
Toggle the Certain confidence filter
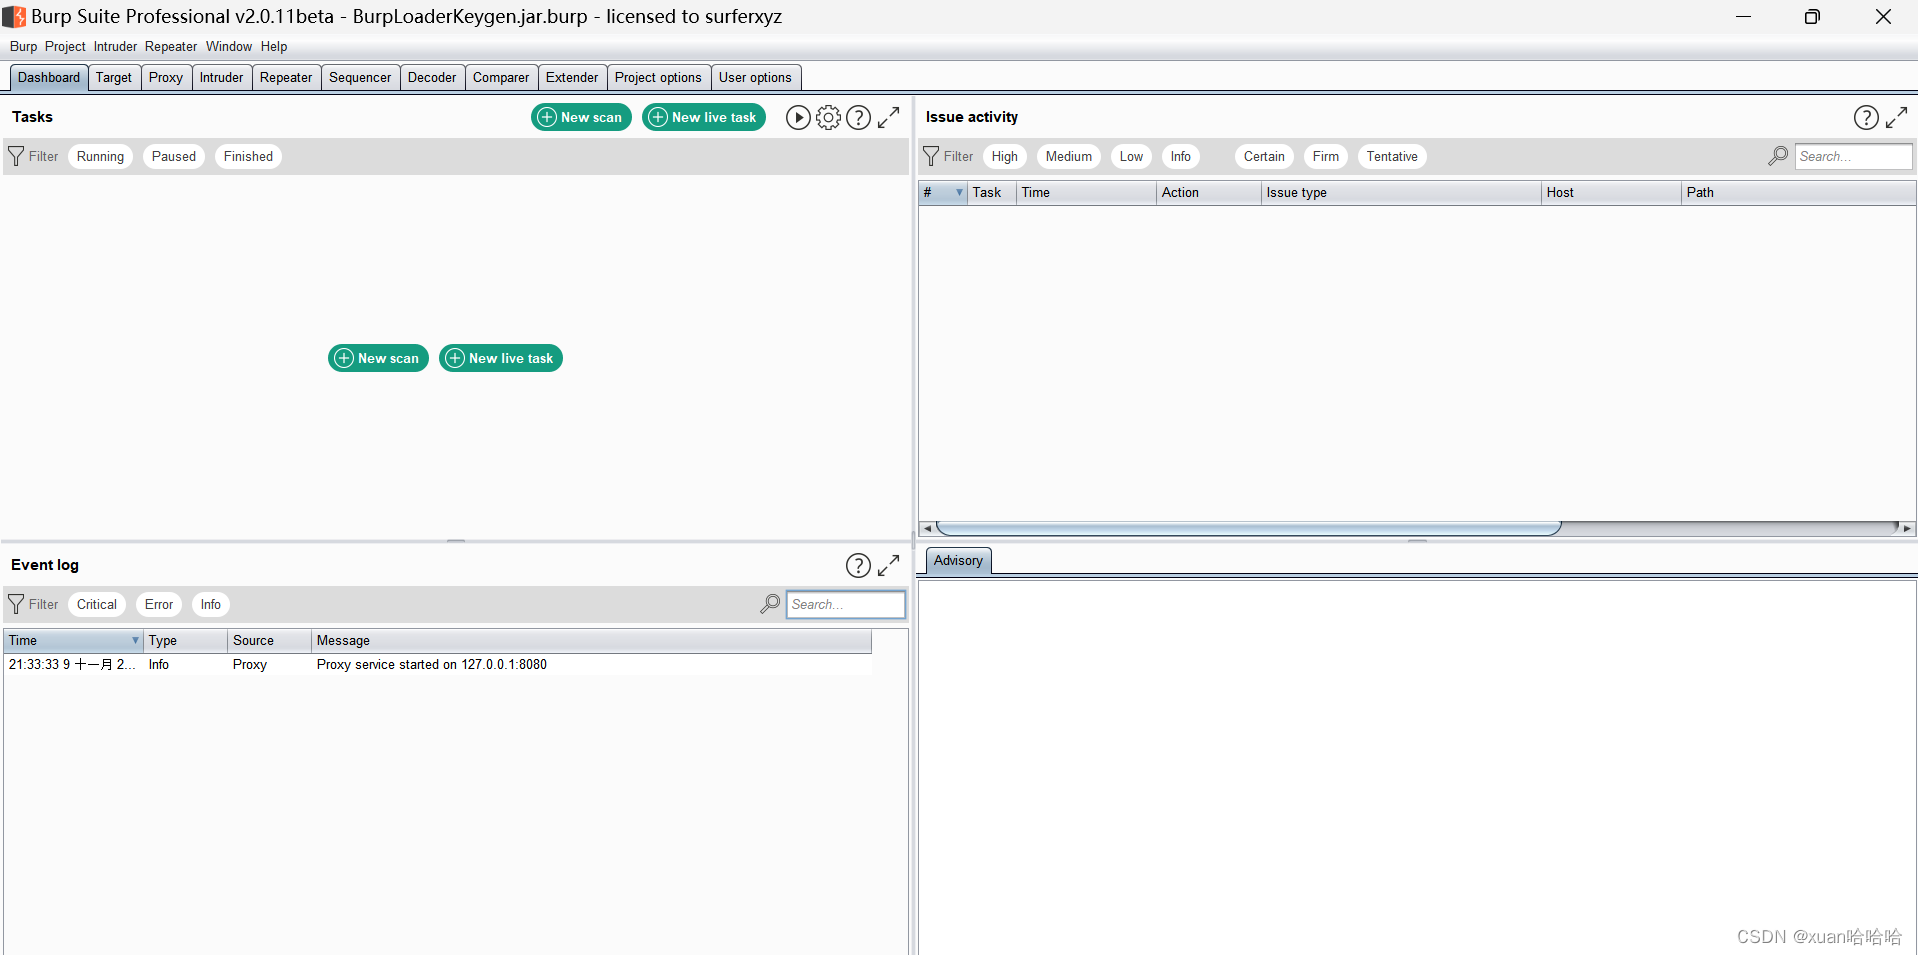pyautogui.click(x=1264, y=157)
